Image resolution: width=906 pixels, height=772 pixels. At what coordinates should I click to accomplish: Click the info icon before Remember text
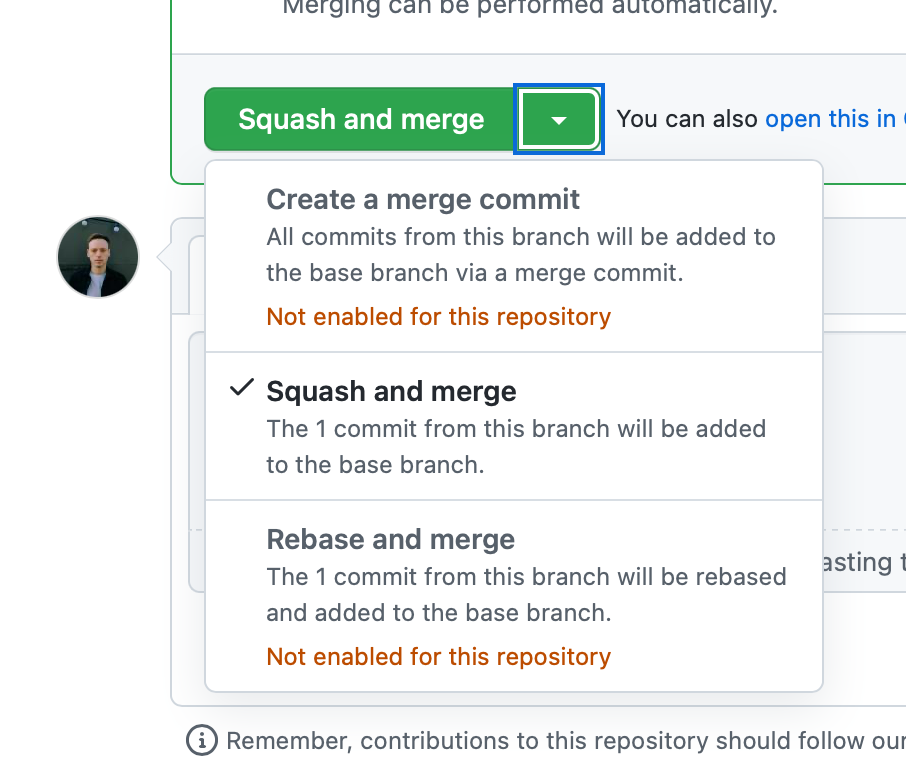pos(202,740)
